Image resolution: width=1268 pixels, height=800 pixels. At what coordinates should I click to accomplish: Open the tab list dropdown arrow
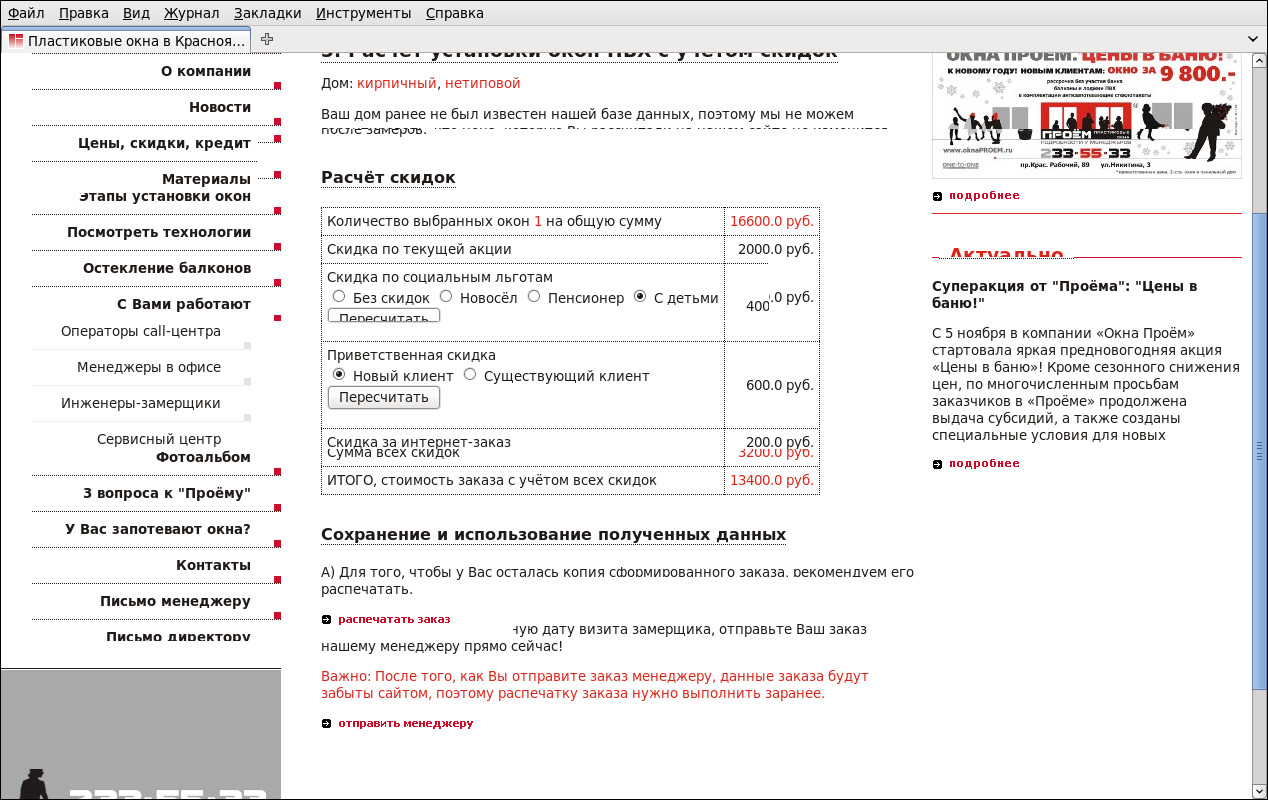tap(1253, 39)
